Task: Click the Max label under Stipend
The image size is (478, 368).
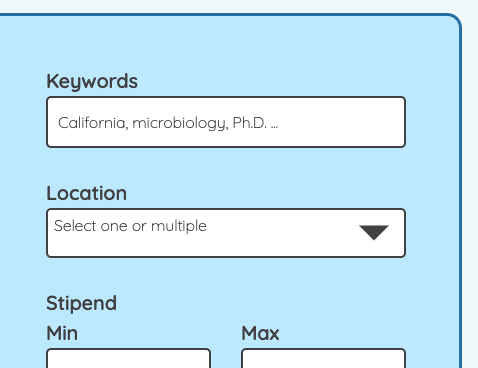Action: click(x=260, y=333)
